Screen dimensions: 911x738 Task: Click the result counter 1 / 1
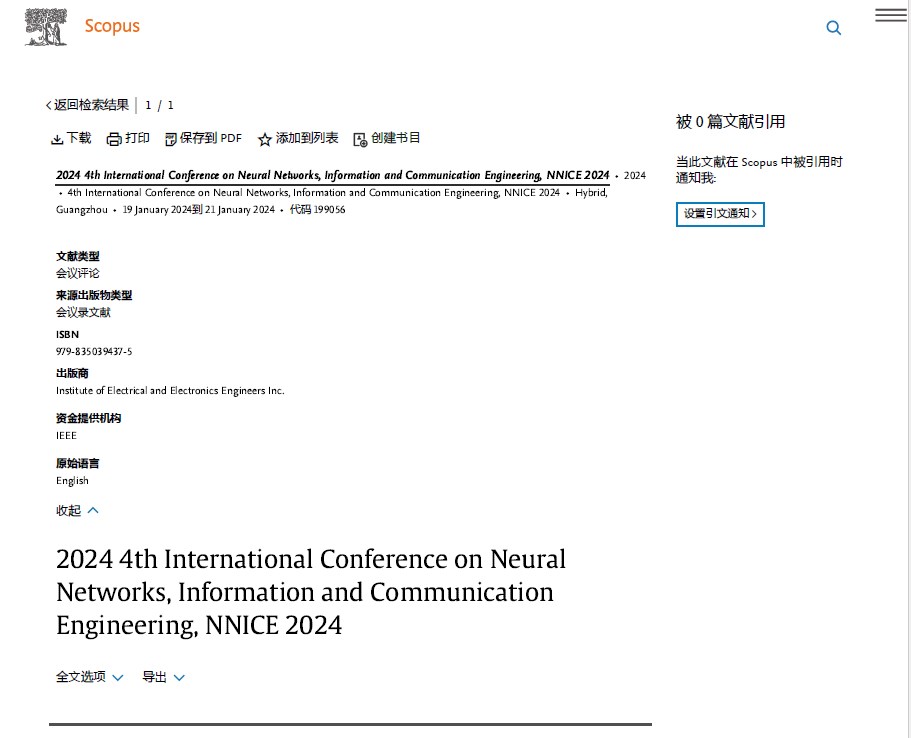point(159,105)
